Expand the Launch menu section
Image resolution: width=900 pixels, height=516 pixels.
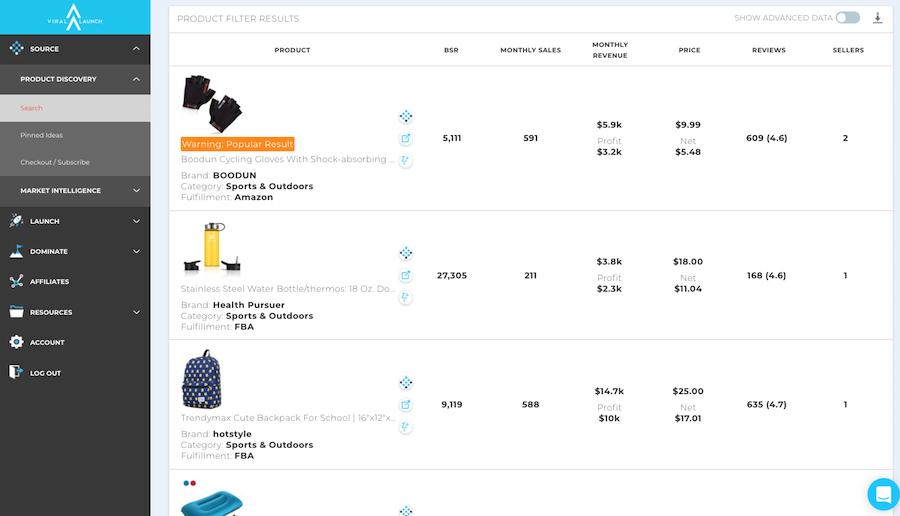[x=136, y=221]
